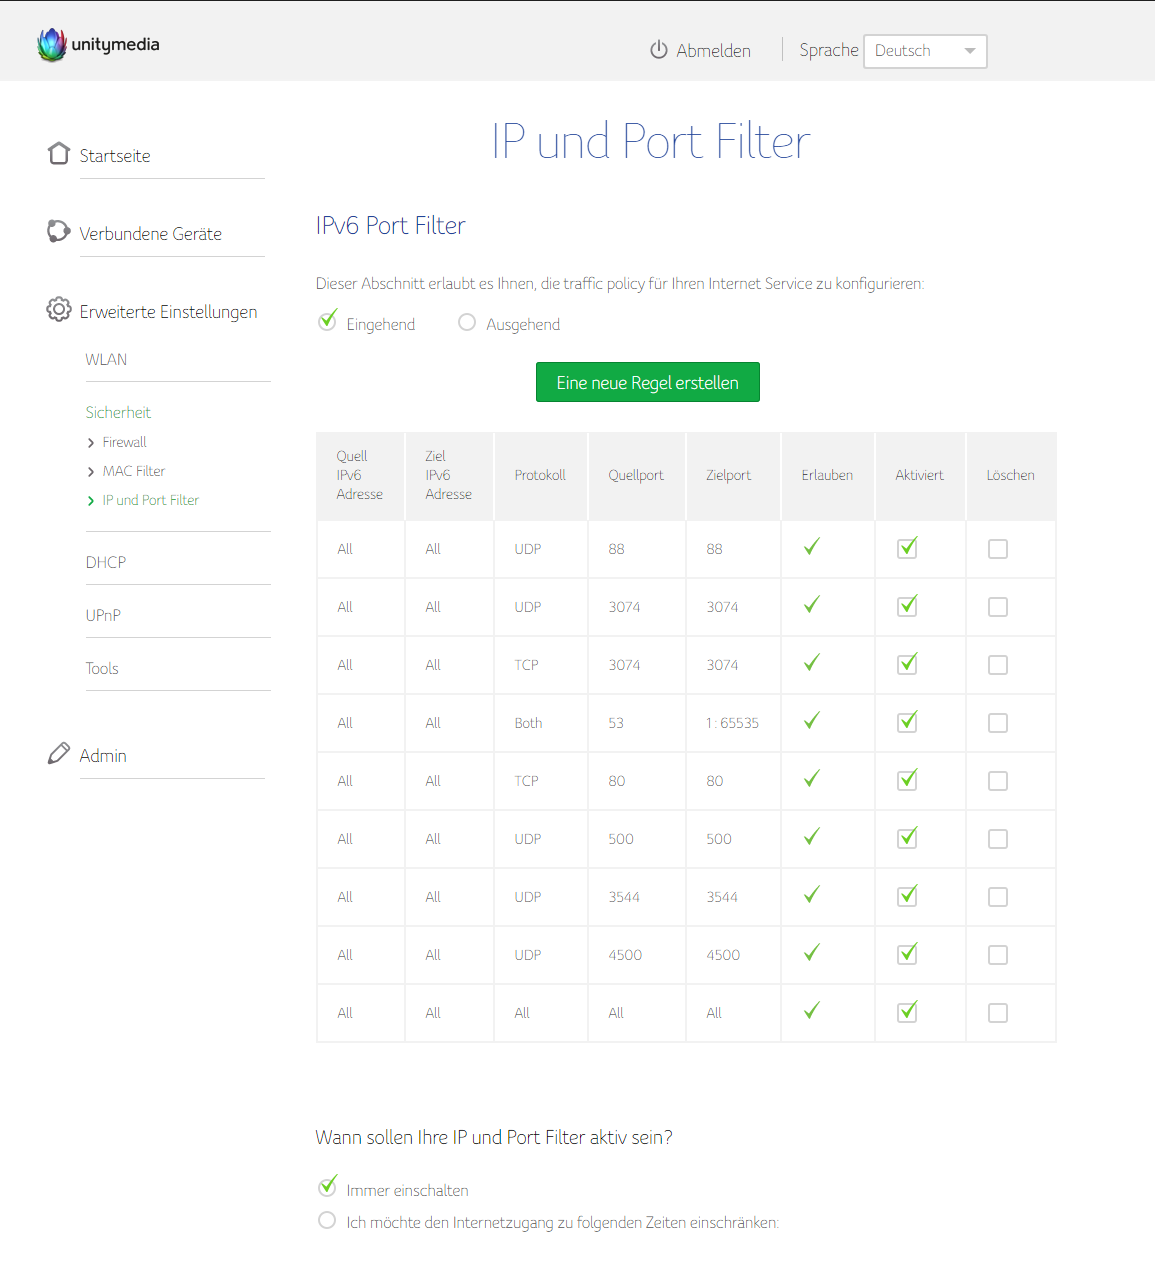Check Löschen box for UDP 3544 rule
1155x1272 pixels.
998,897
